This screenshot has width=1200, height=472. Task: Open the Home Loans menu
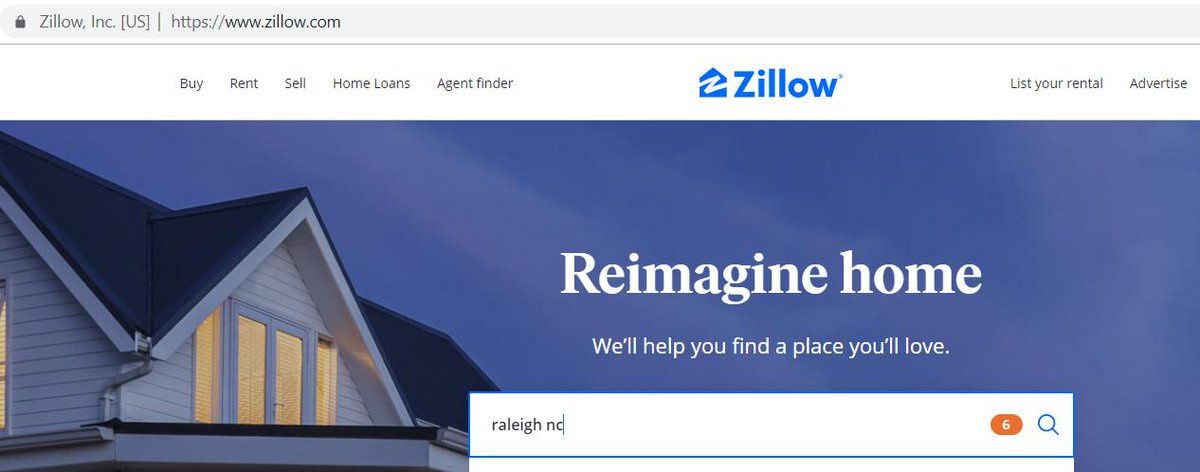pos(371,84)
